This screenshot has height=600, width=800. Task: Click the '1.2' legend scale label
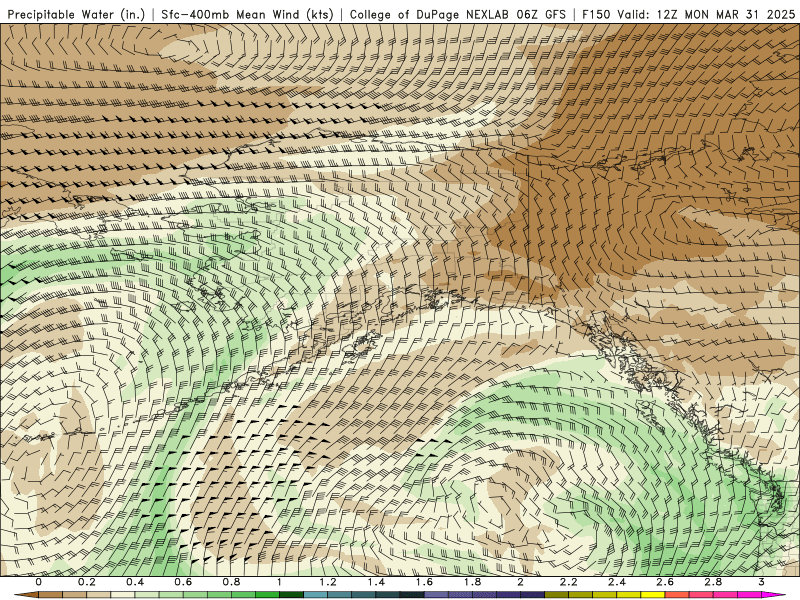pos(328,582)
